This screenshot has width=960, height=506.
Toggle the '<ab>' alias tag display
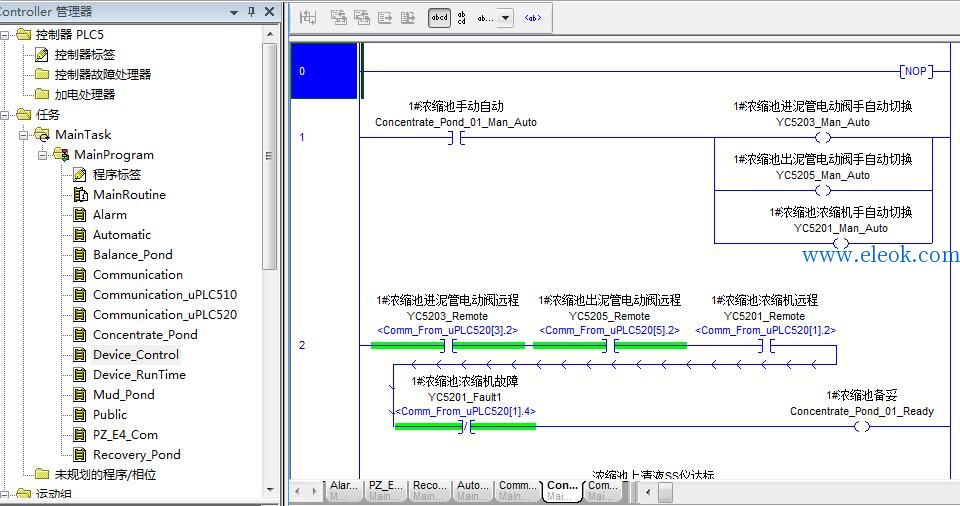tap(533, 18)
